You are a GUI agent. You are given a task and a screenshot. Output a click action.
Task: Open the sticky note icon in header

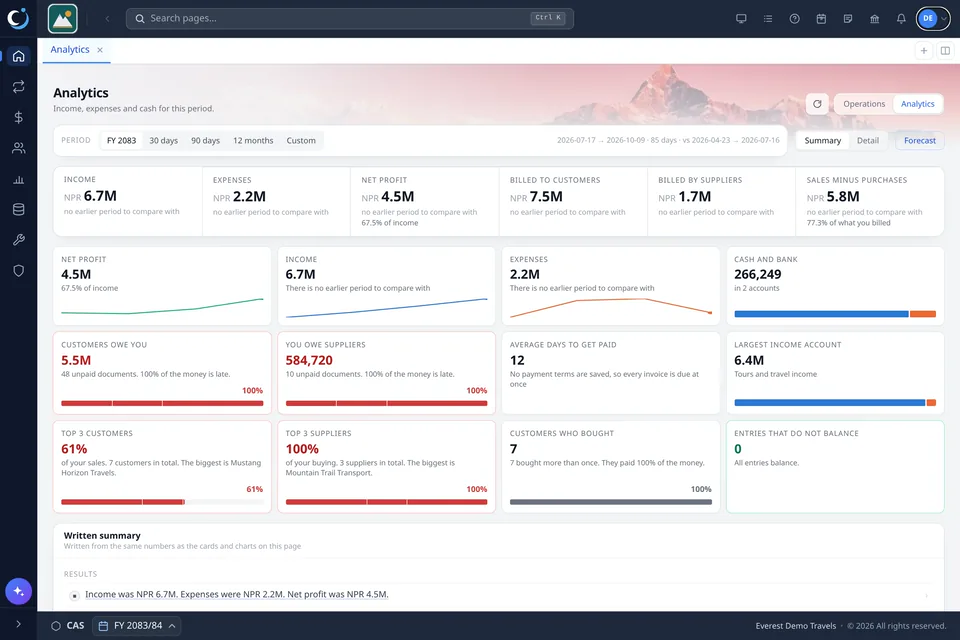pos(848,18)
